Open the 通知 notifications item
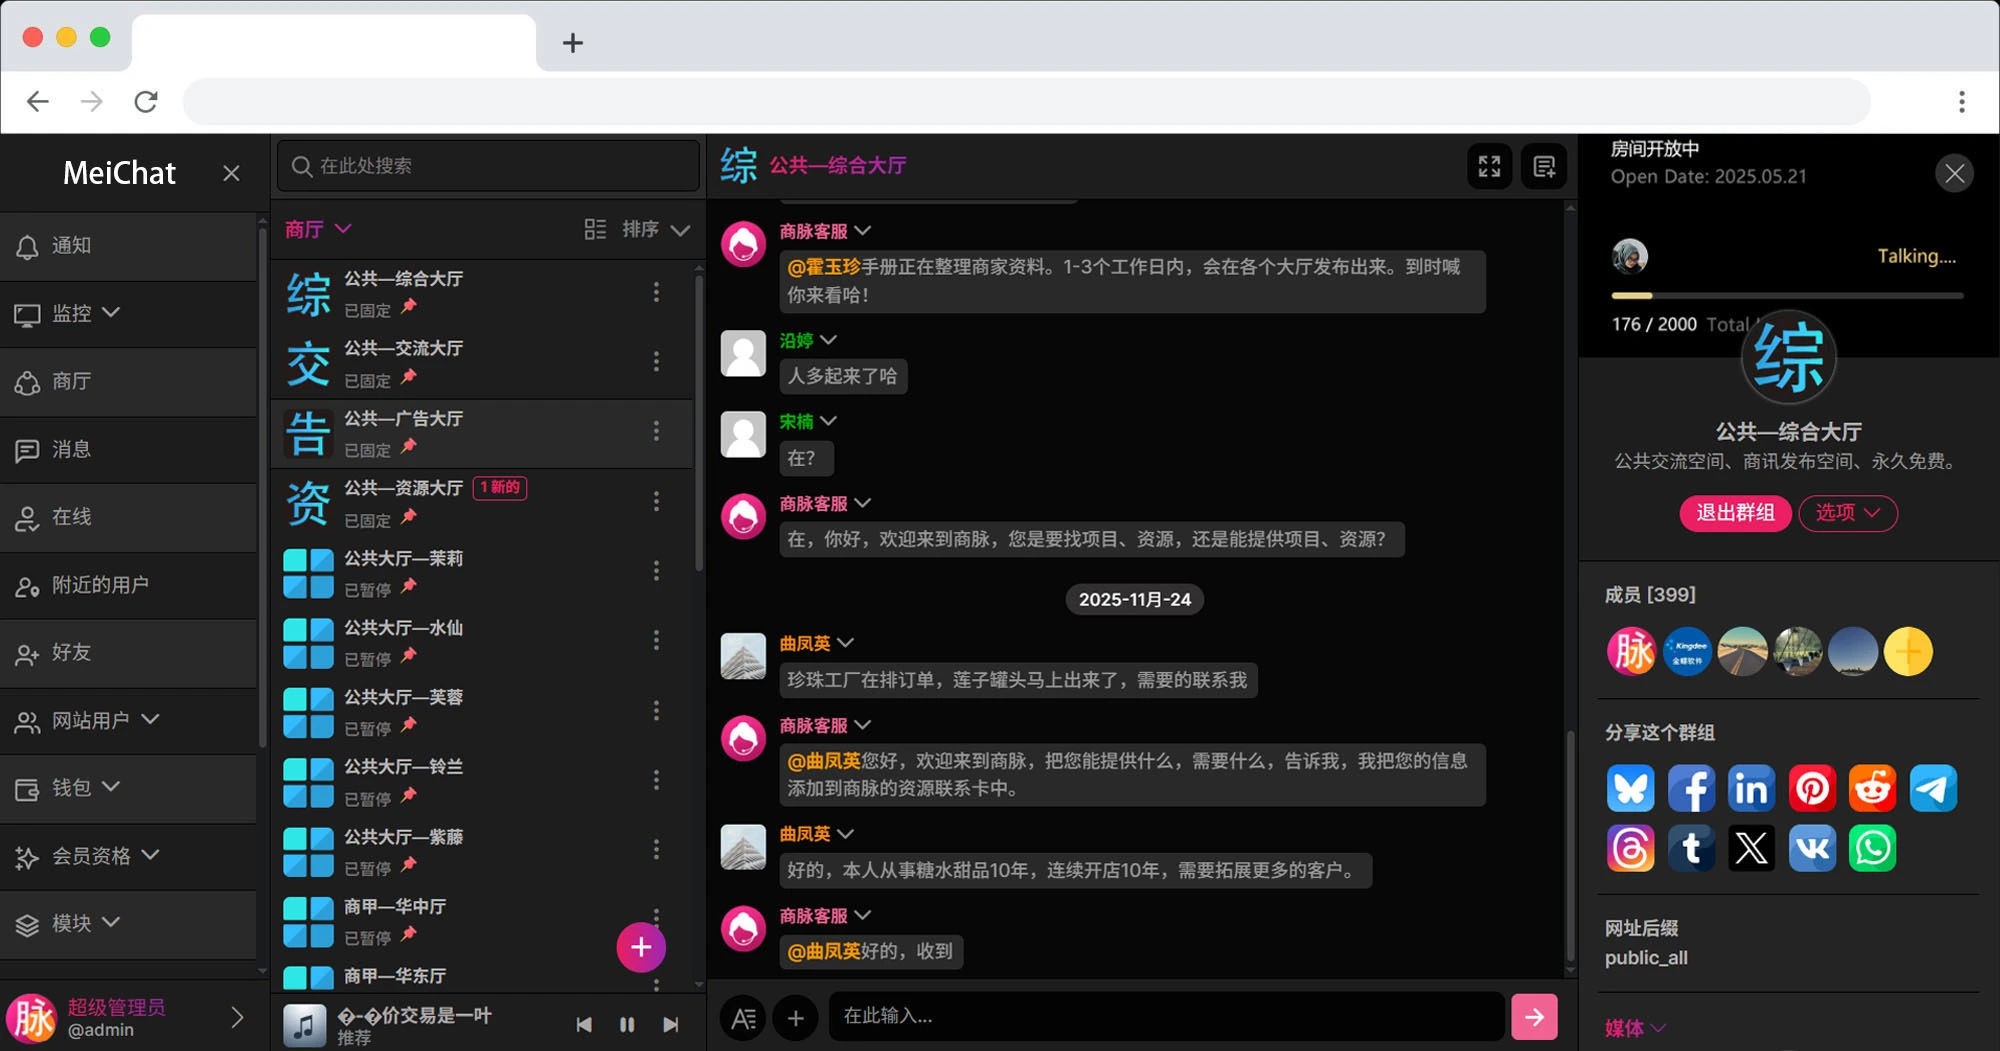 click(x=71, y=245)
